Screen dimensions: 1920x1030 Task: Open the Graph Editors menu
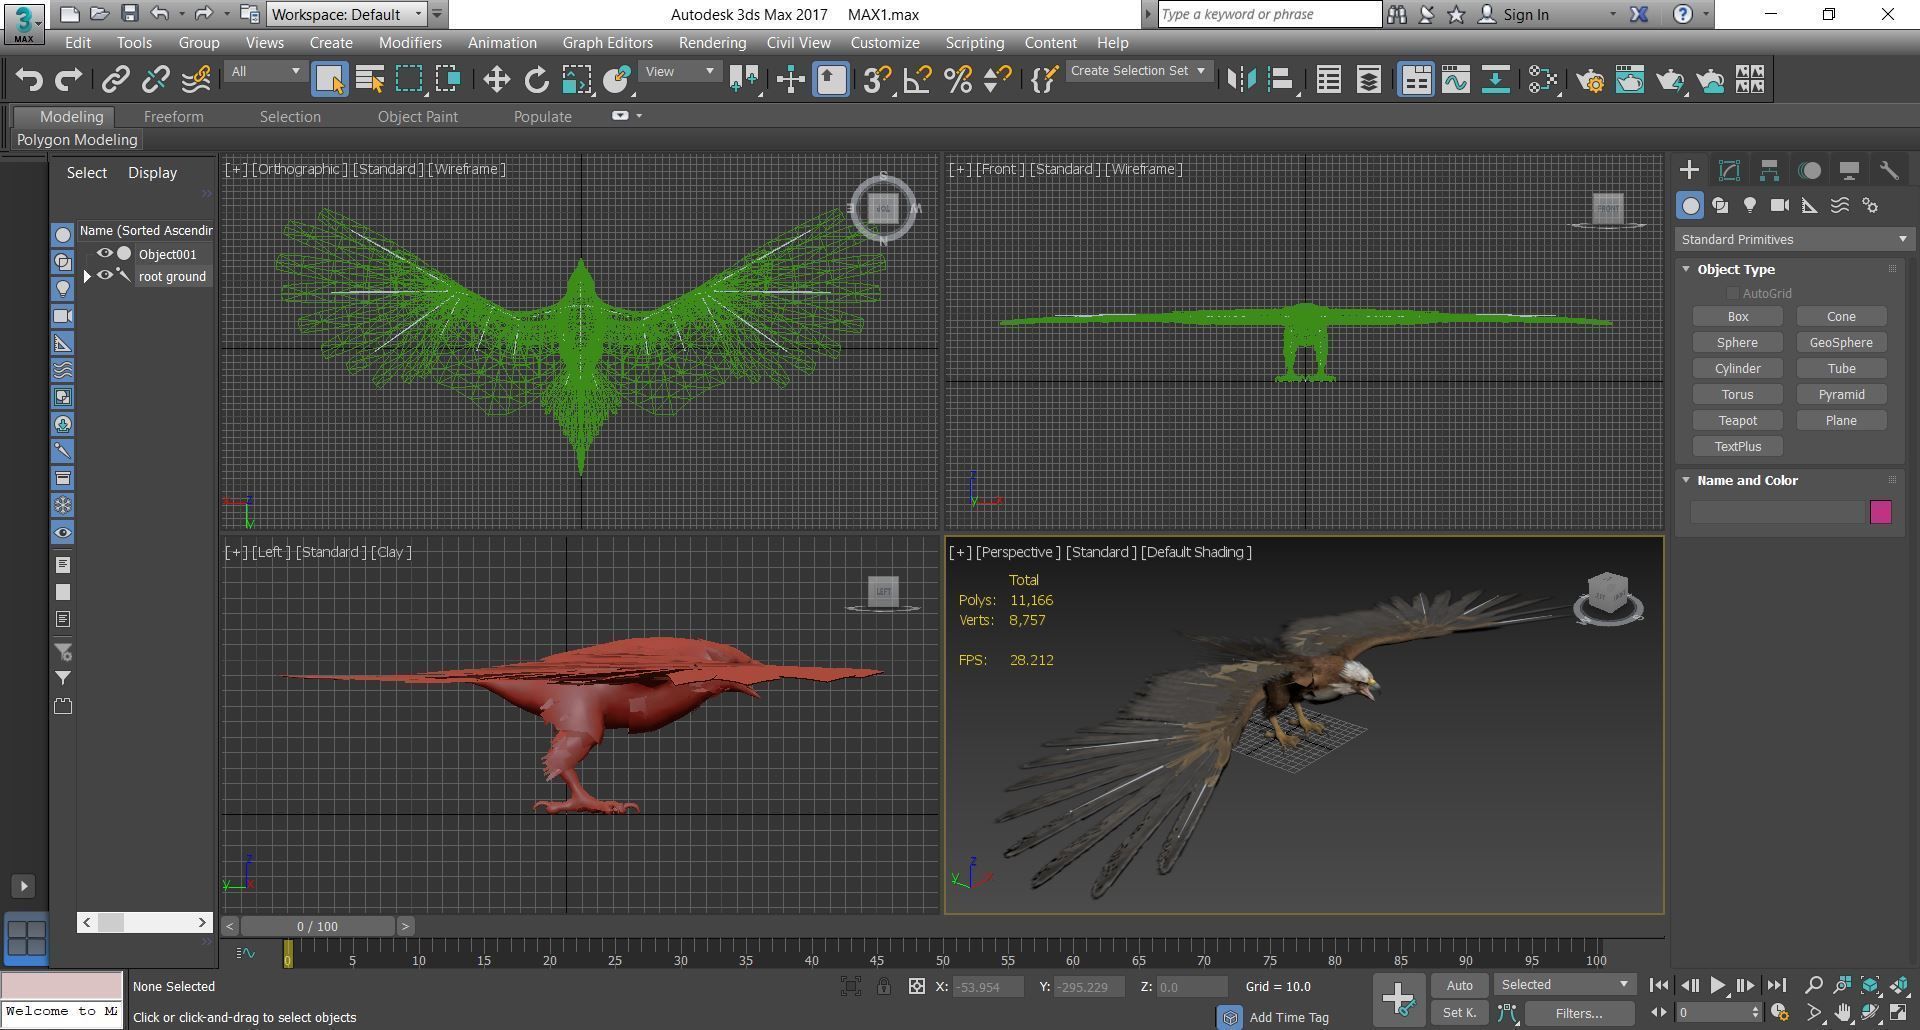(607, 43)
